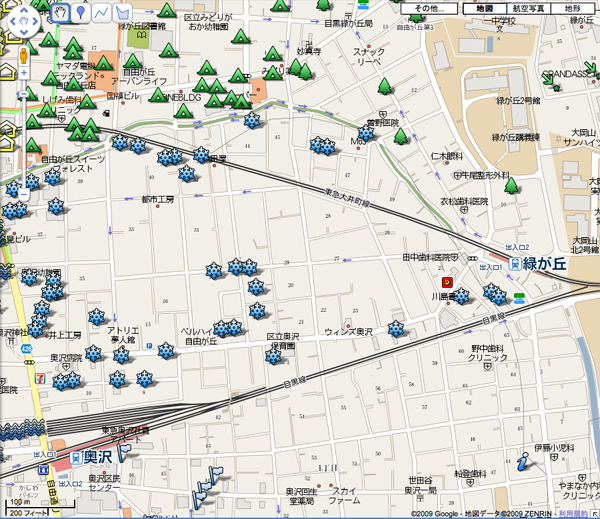The width and height of the screenshot is (600, 519).
Task: Open the 利用規約 terms link
Action: click(x=578, y=512)
